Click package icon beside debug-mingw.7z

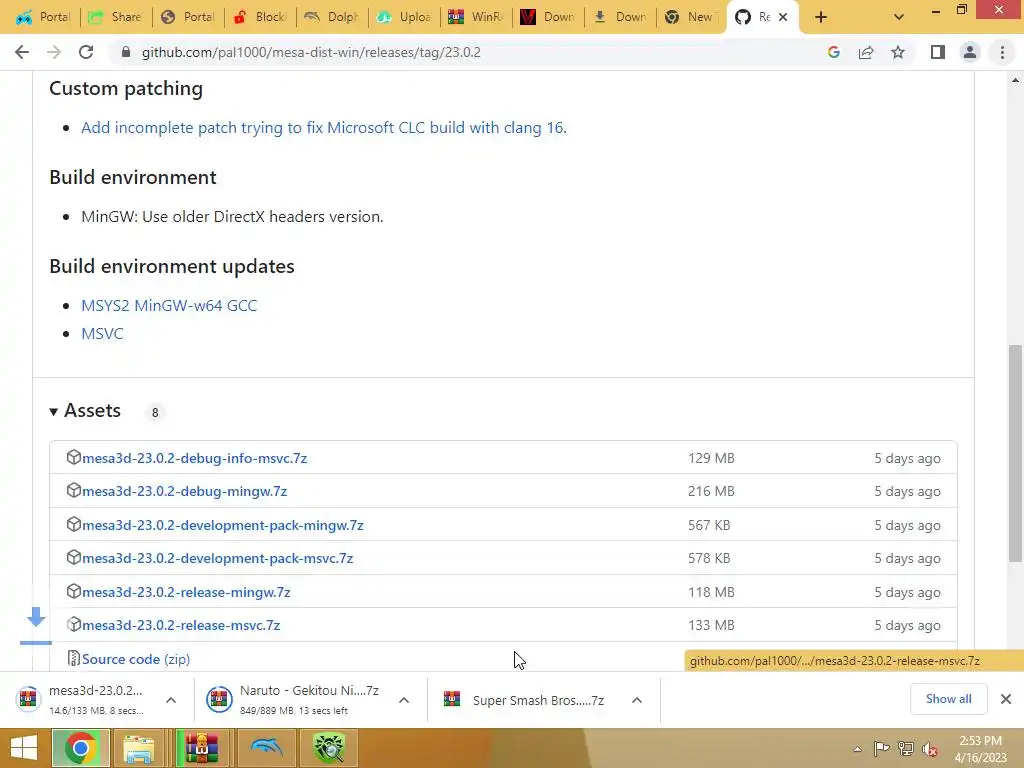click(74, 490)
